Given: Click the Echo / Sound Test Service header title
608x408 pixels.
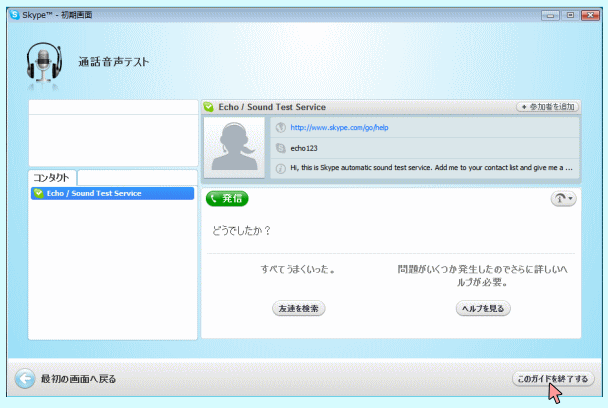Looking at the screenshot, I should click(272, 107).
